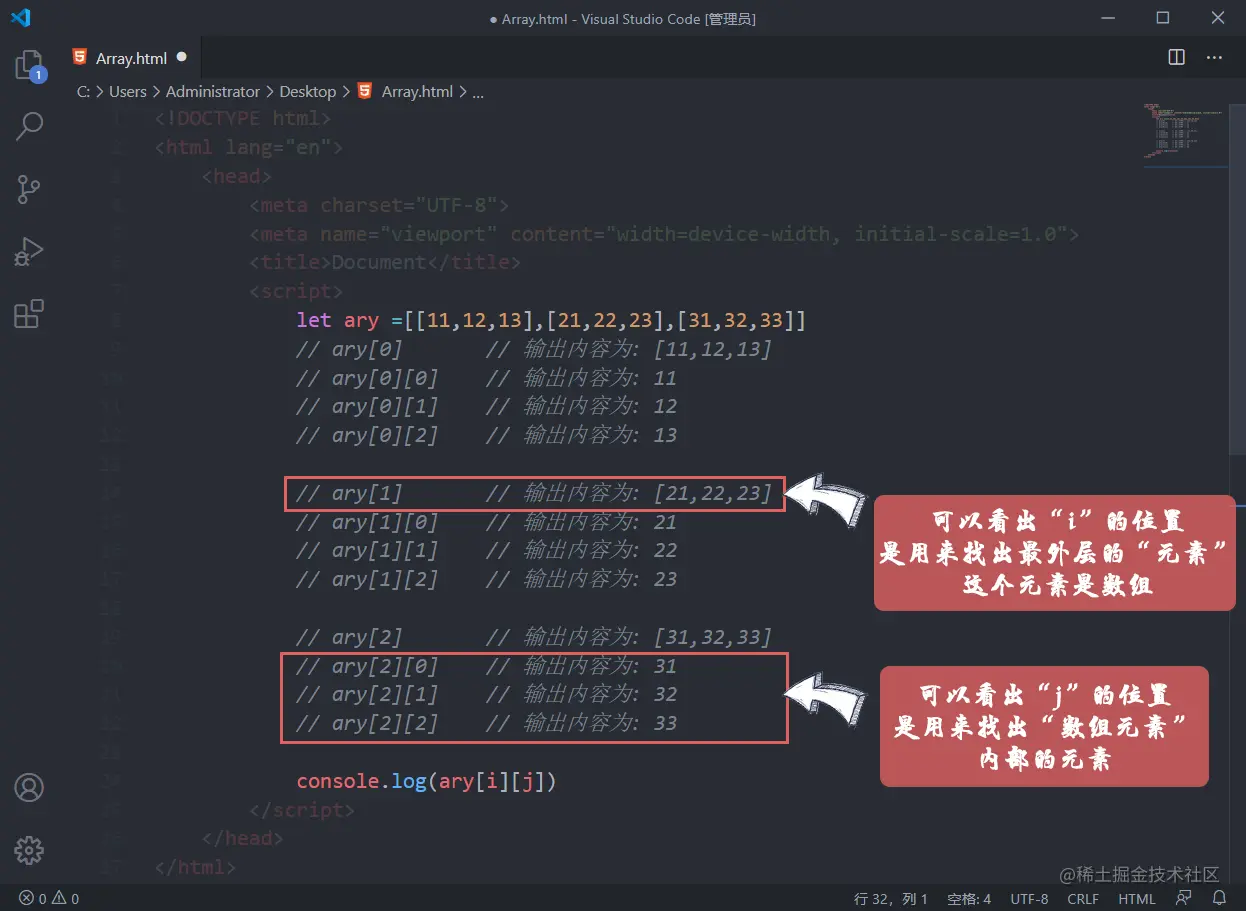Click the 'console.log(ary[i][j])' line

426,781
